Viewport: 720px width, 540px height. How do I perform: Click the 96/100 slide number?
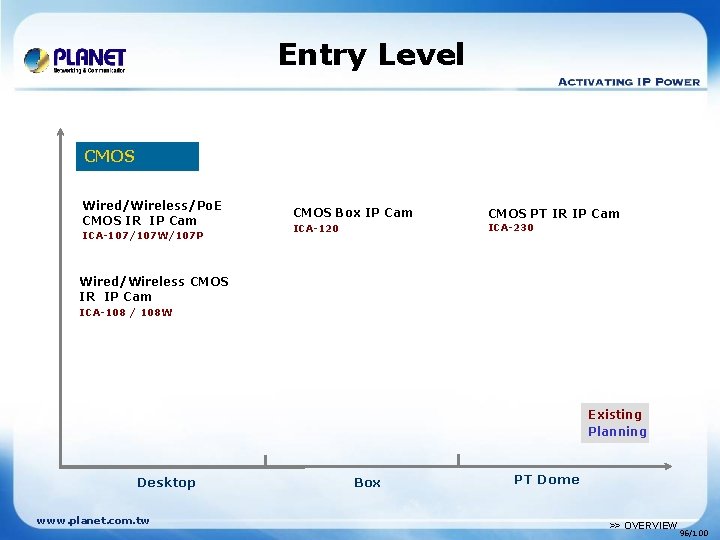click(x=694, y=533)
